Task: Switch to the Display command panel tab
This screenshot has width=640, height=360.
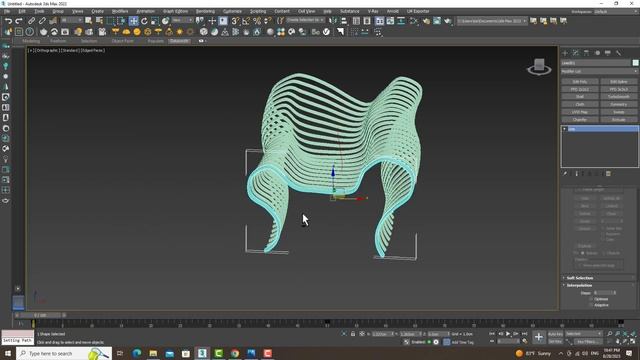Action: [x=608, y=53]
